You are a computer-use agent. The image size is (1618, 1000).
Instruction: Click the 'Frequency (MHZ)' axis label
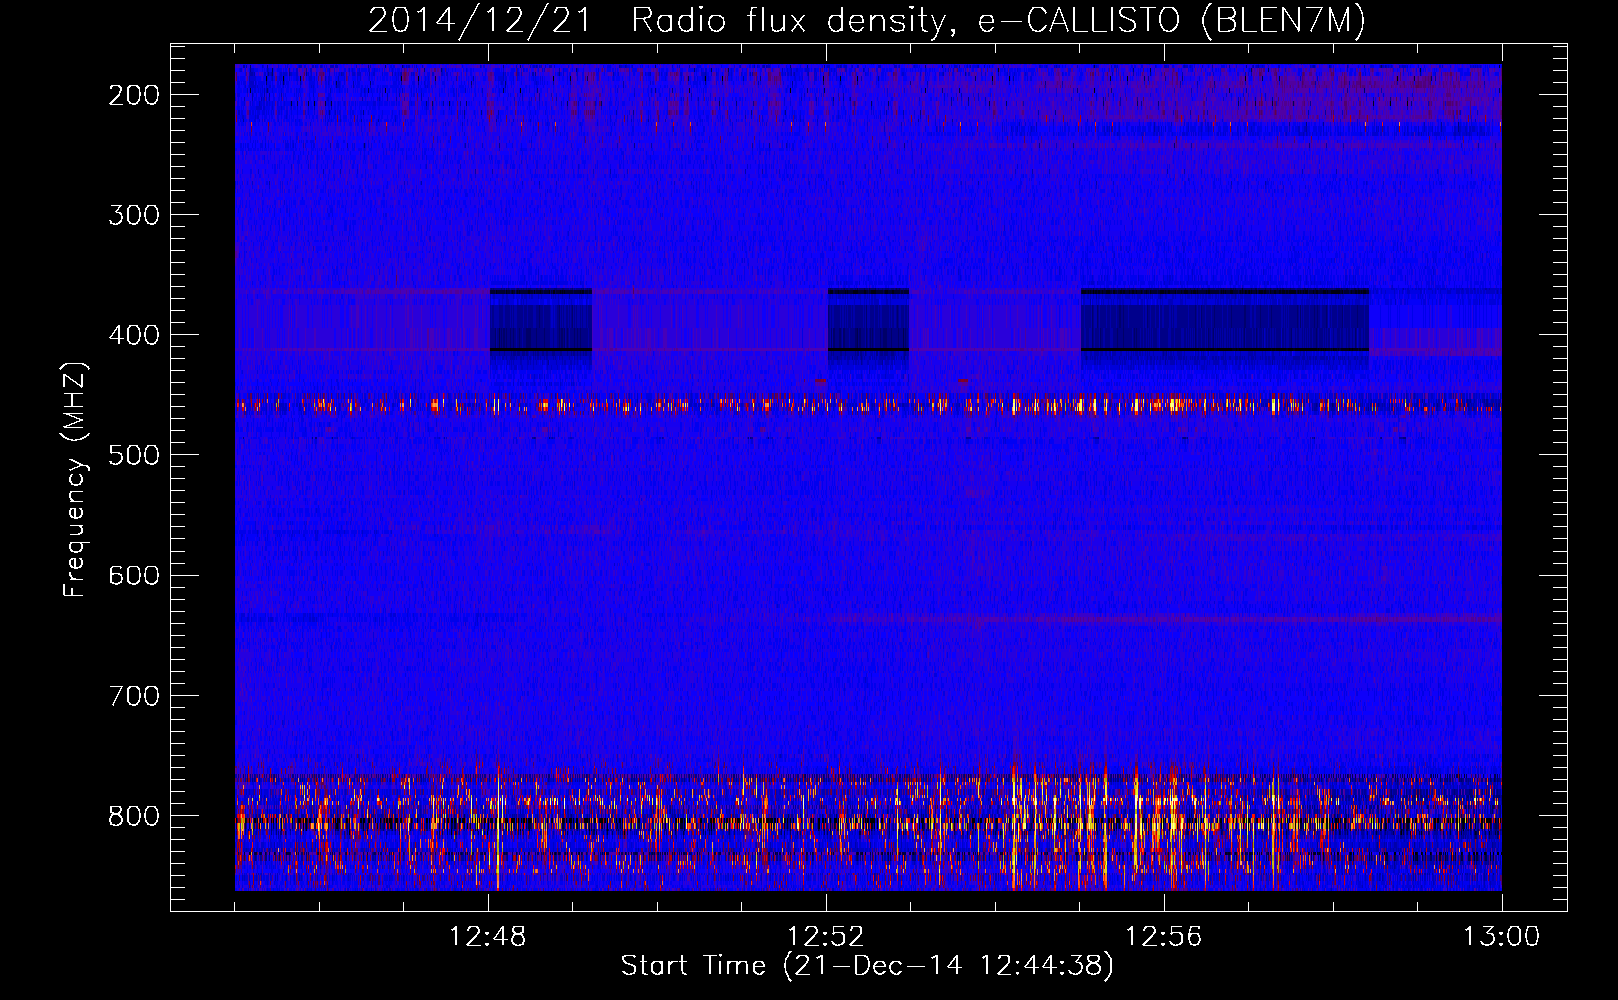click(75, 479)
